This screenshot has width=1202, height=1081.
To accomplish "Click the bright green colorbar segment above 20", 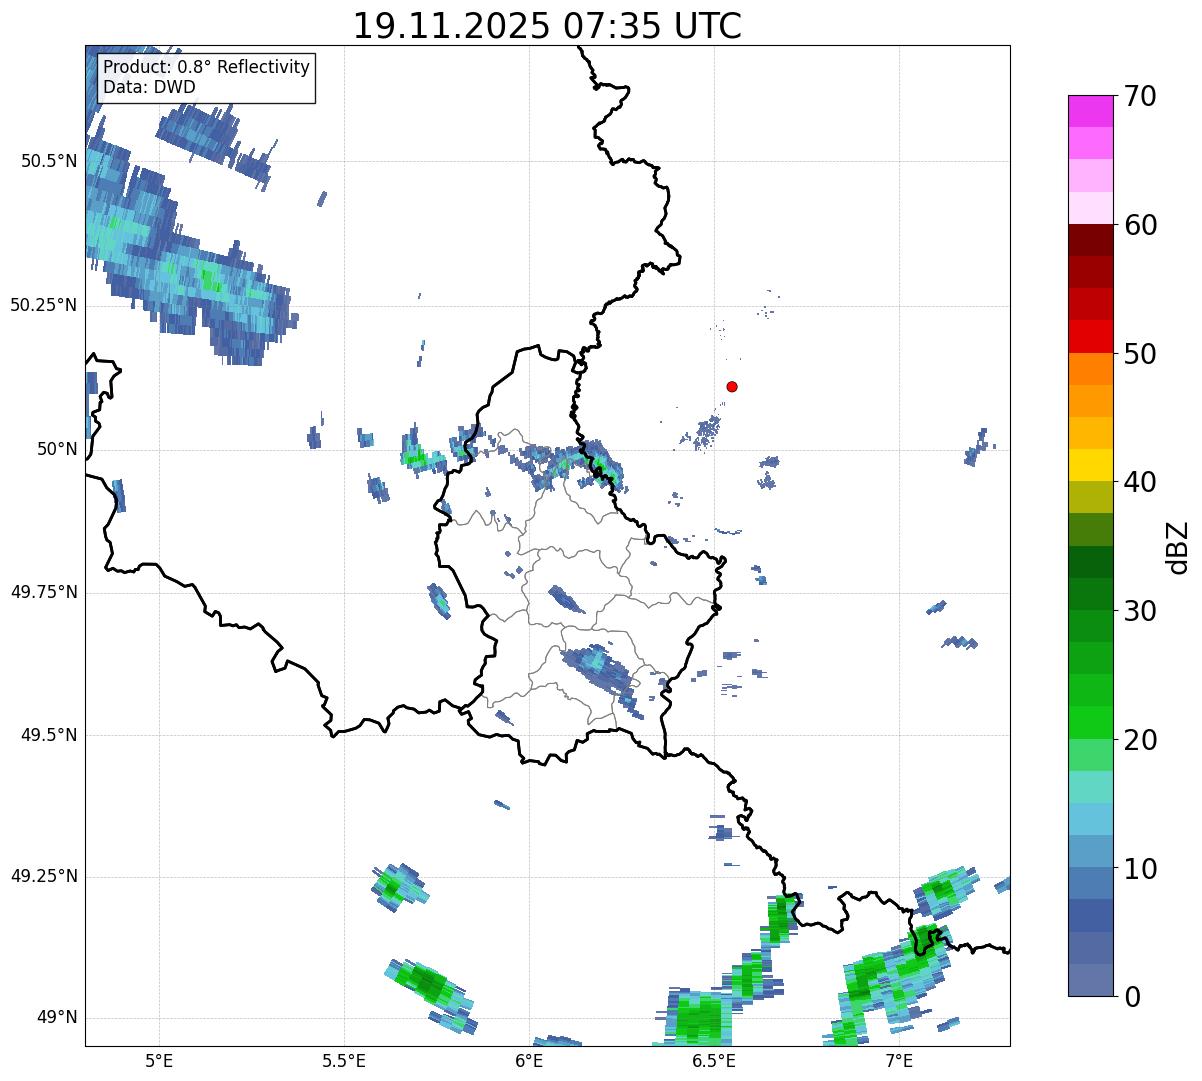I will coord(1090,723).
